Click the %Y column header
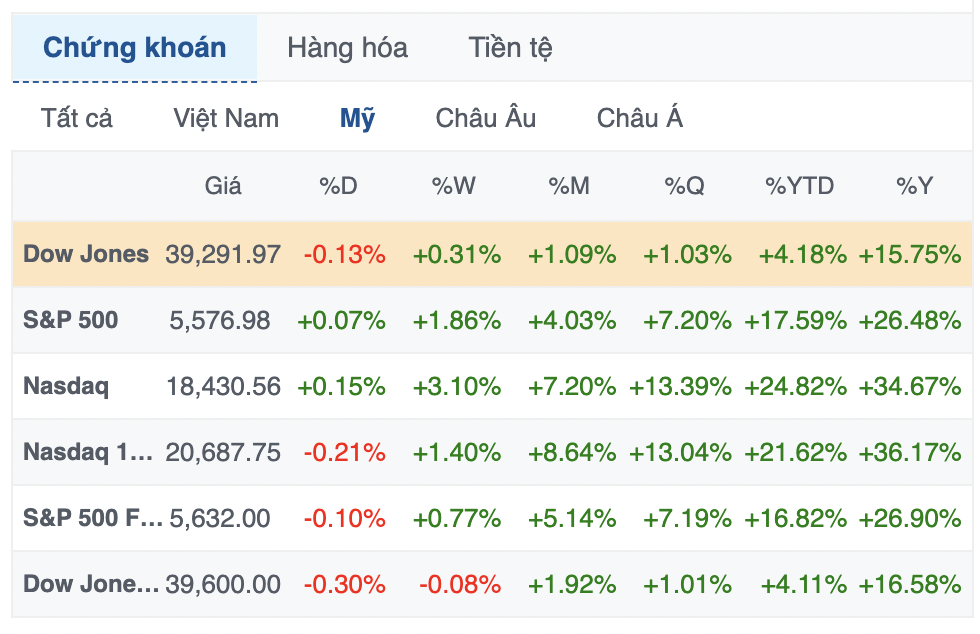 [914, 186]
